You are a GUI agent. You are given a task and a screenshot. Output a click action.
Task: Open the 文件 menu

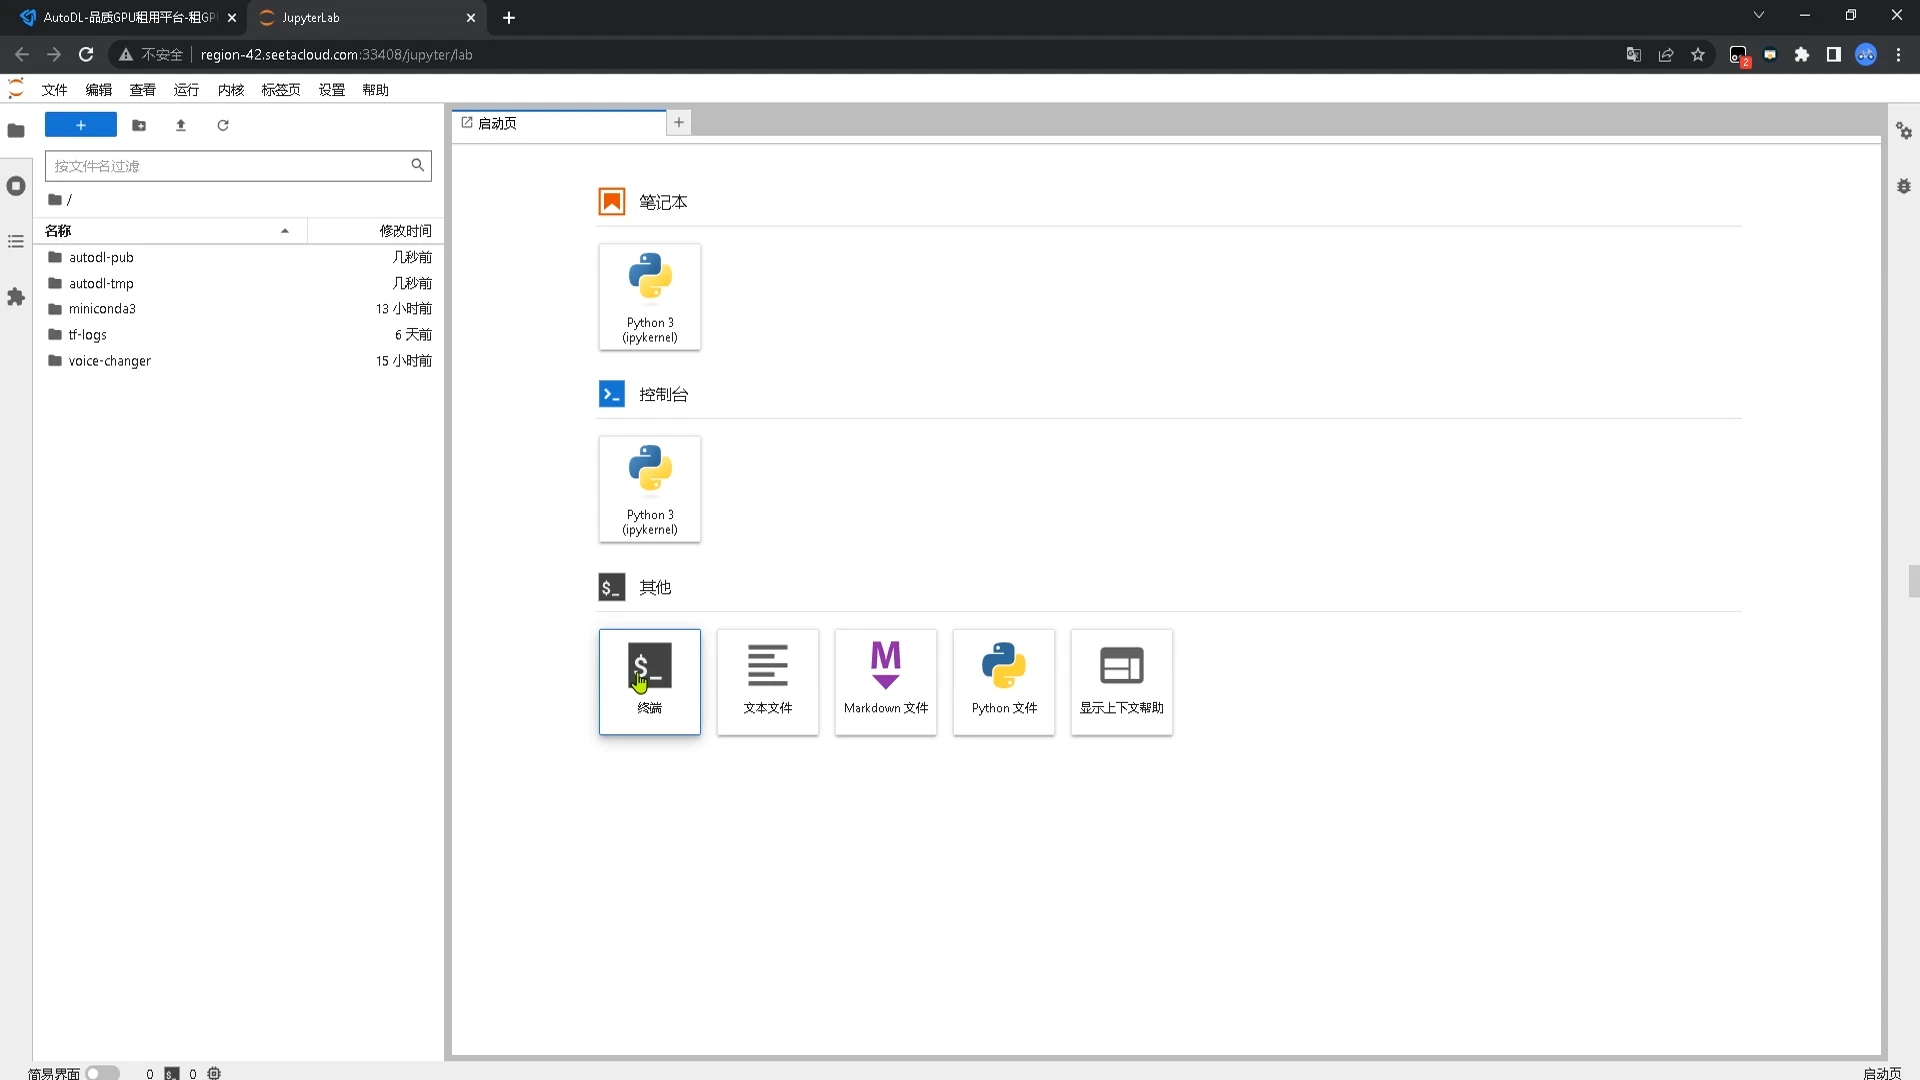54,90
